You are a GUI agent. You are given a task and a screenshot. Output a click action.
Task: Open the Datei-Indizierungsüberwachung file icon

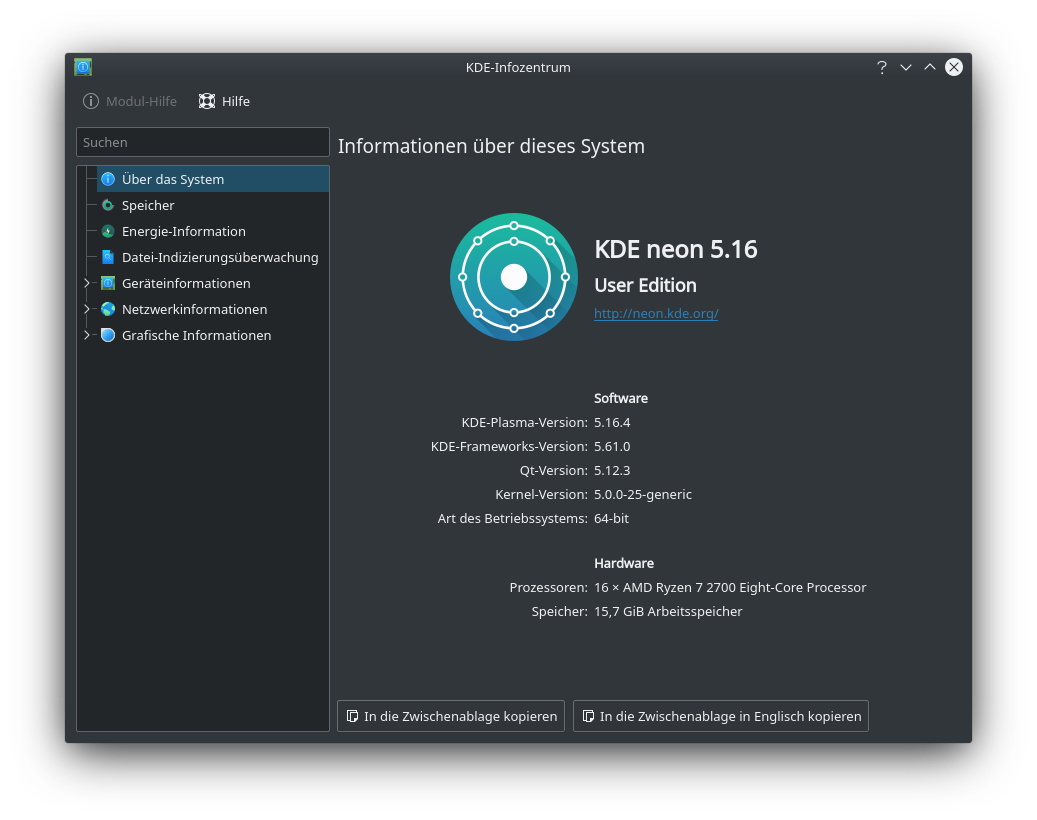(108, 257)
